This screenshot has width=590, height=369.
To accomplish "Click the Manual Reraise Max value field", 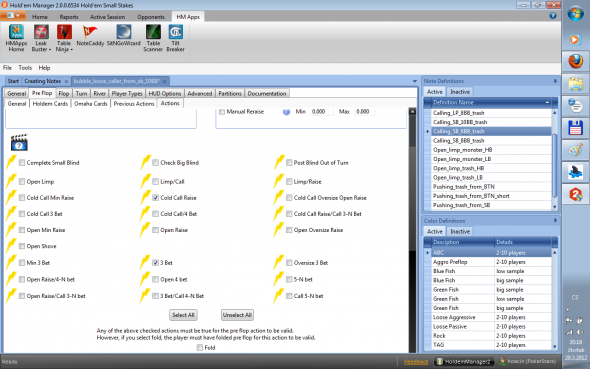I will 365,112.
